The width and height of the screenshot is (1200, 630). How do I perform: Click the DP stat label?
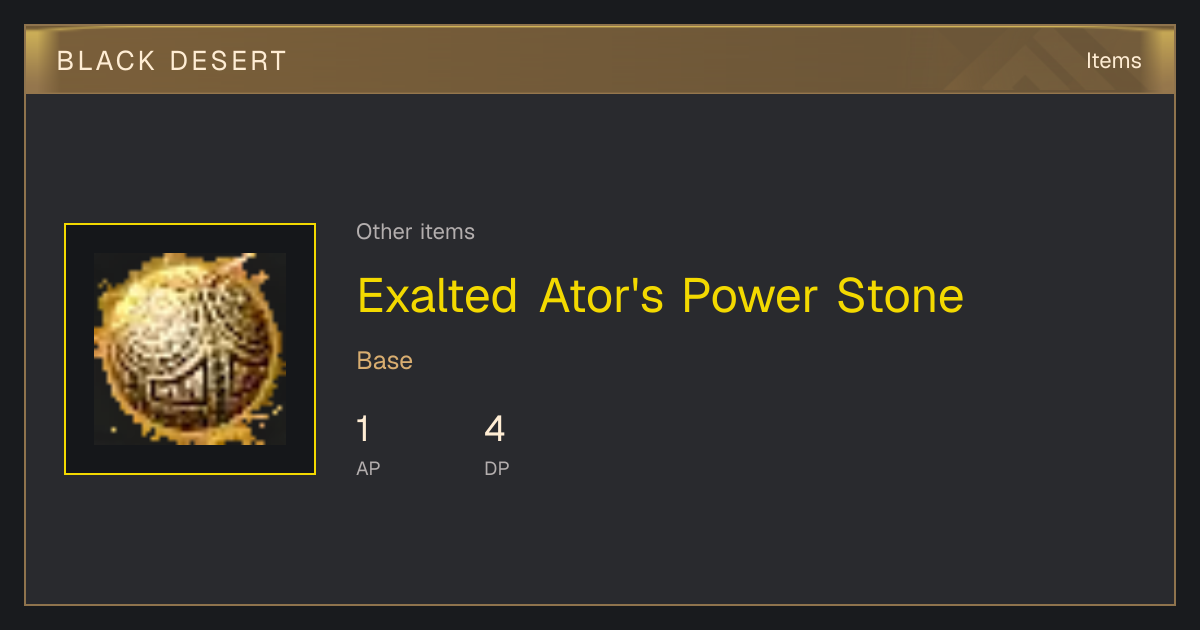[497, 468]
